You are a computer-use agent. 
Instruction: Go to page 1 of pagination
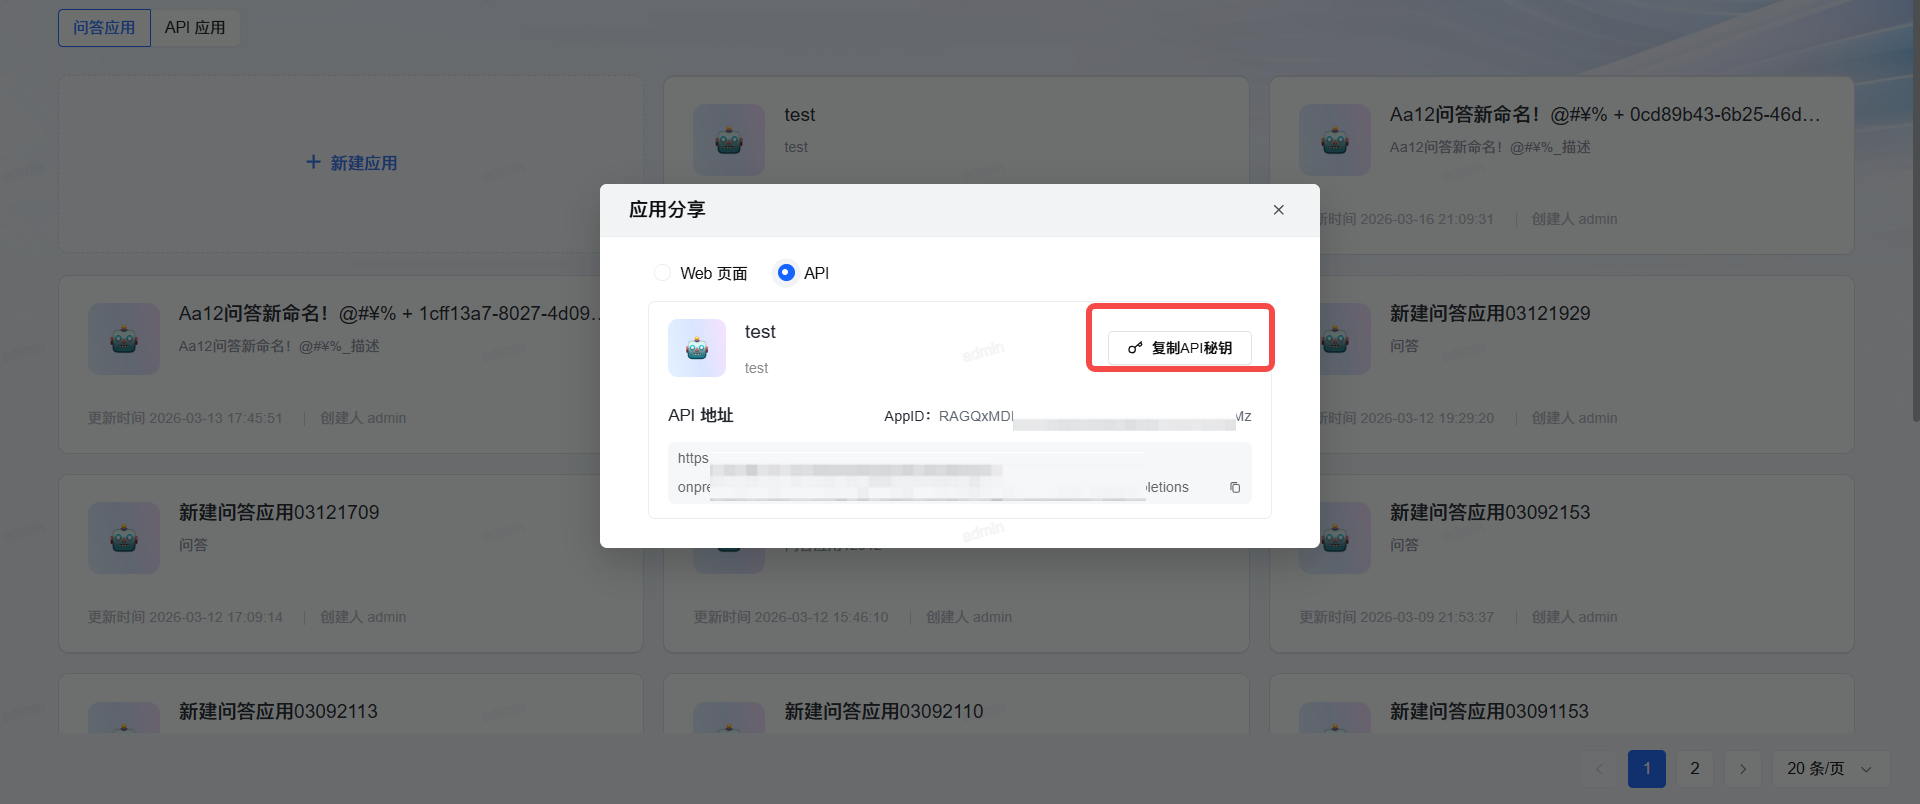coord(1647,768)
